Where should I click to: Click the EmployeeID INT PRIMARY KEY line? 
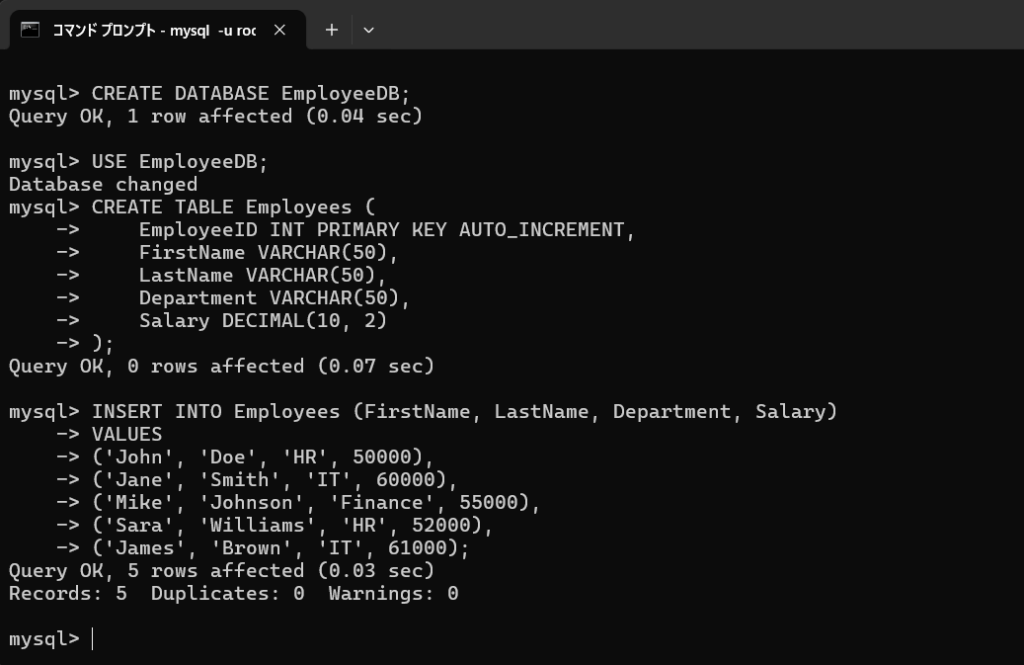(387, 230)
